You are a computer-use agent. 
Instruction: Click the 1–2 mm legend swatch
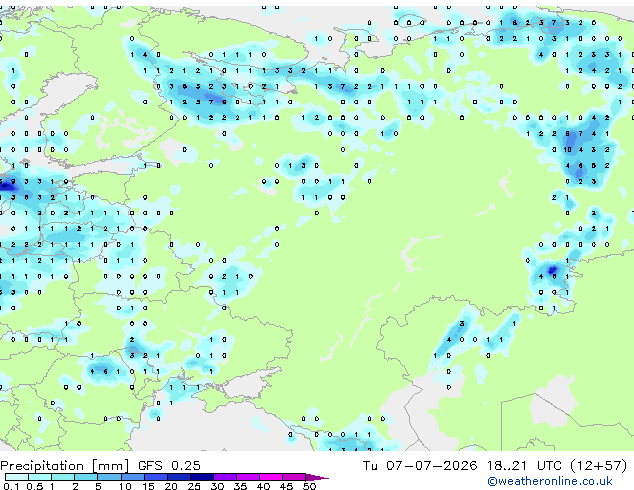click(63, 477)
